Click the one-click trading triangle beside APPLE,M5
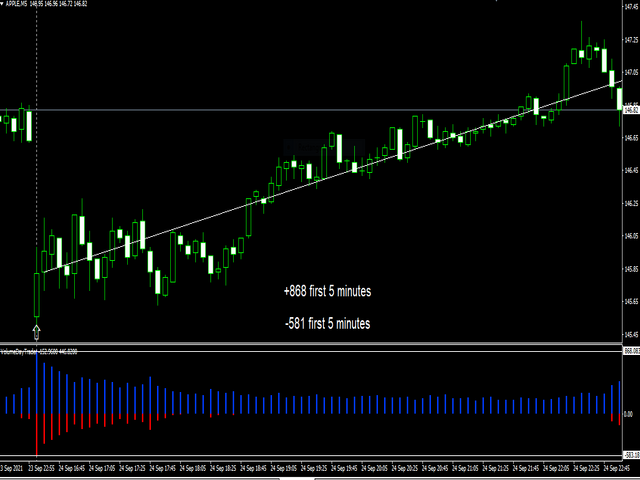 2,4
